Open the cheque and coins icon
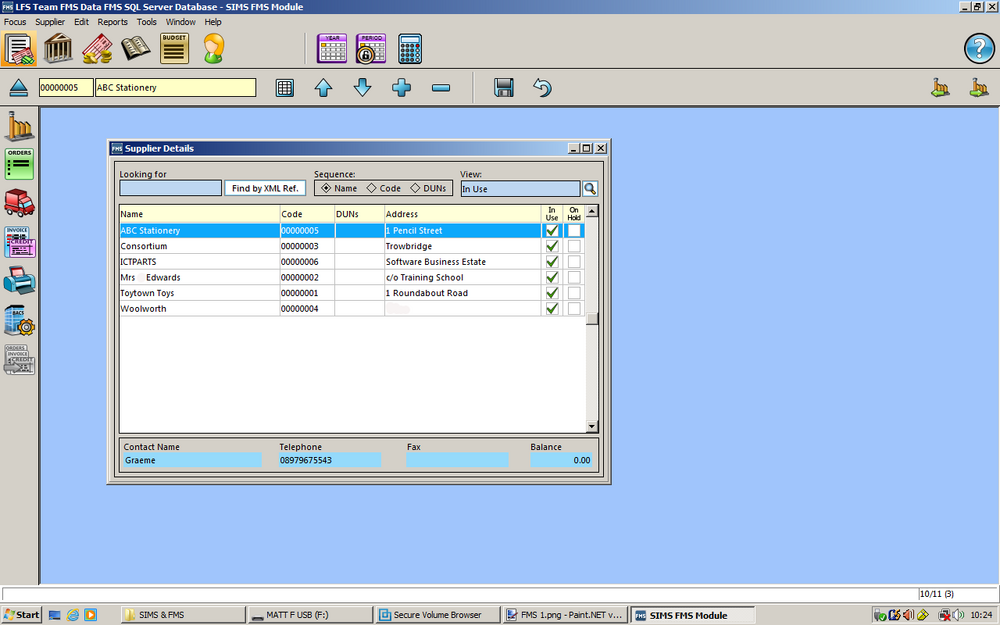The height and width of the screenshot is (625, 1000). (97, 48)
